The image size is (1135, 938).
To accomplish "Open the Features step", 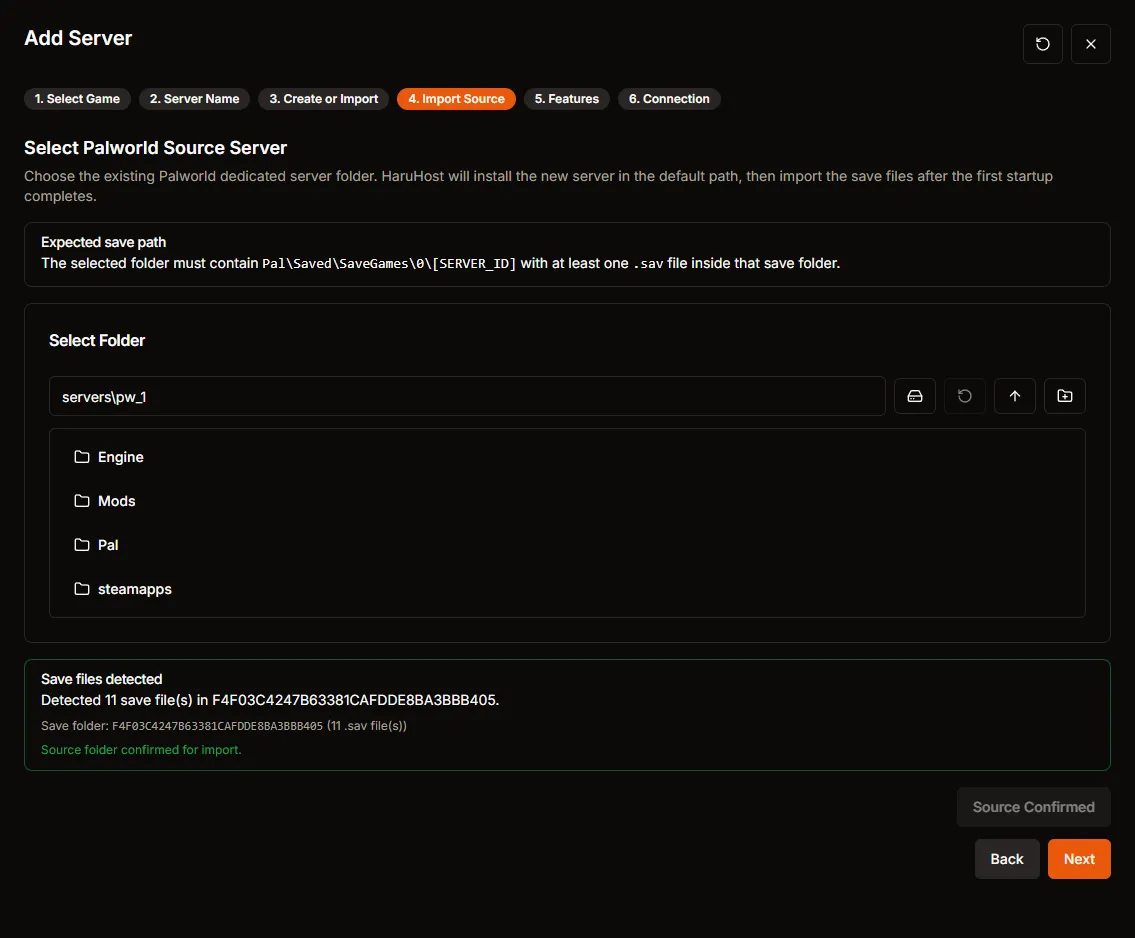I will [x=566, y=98].
